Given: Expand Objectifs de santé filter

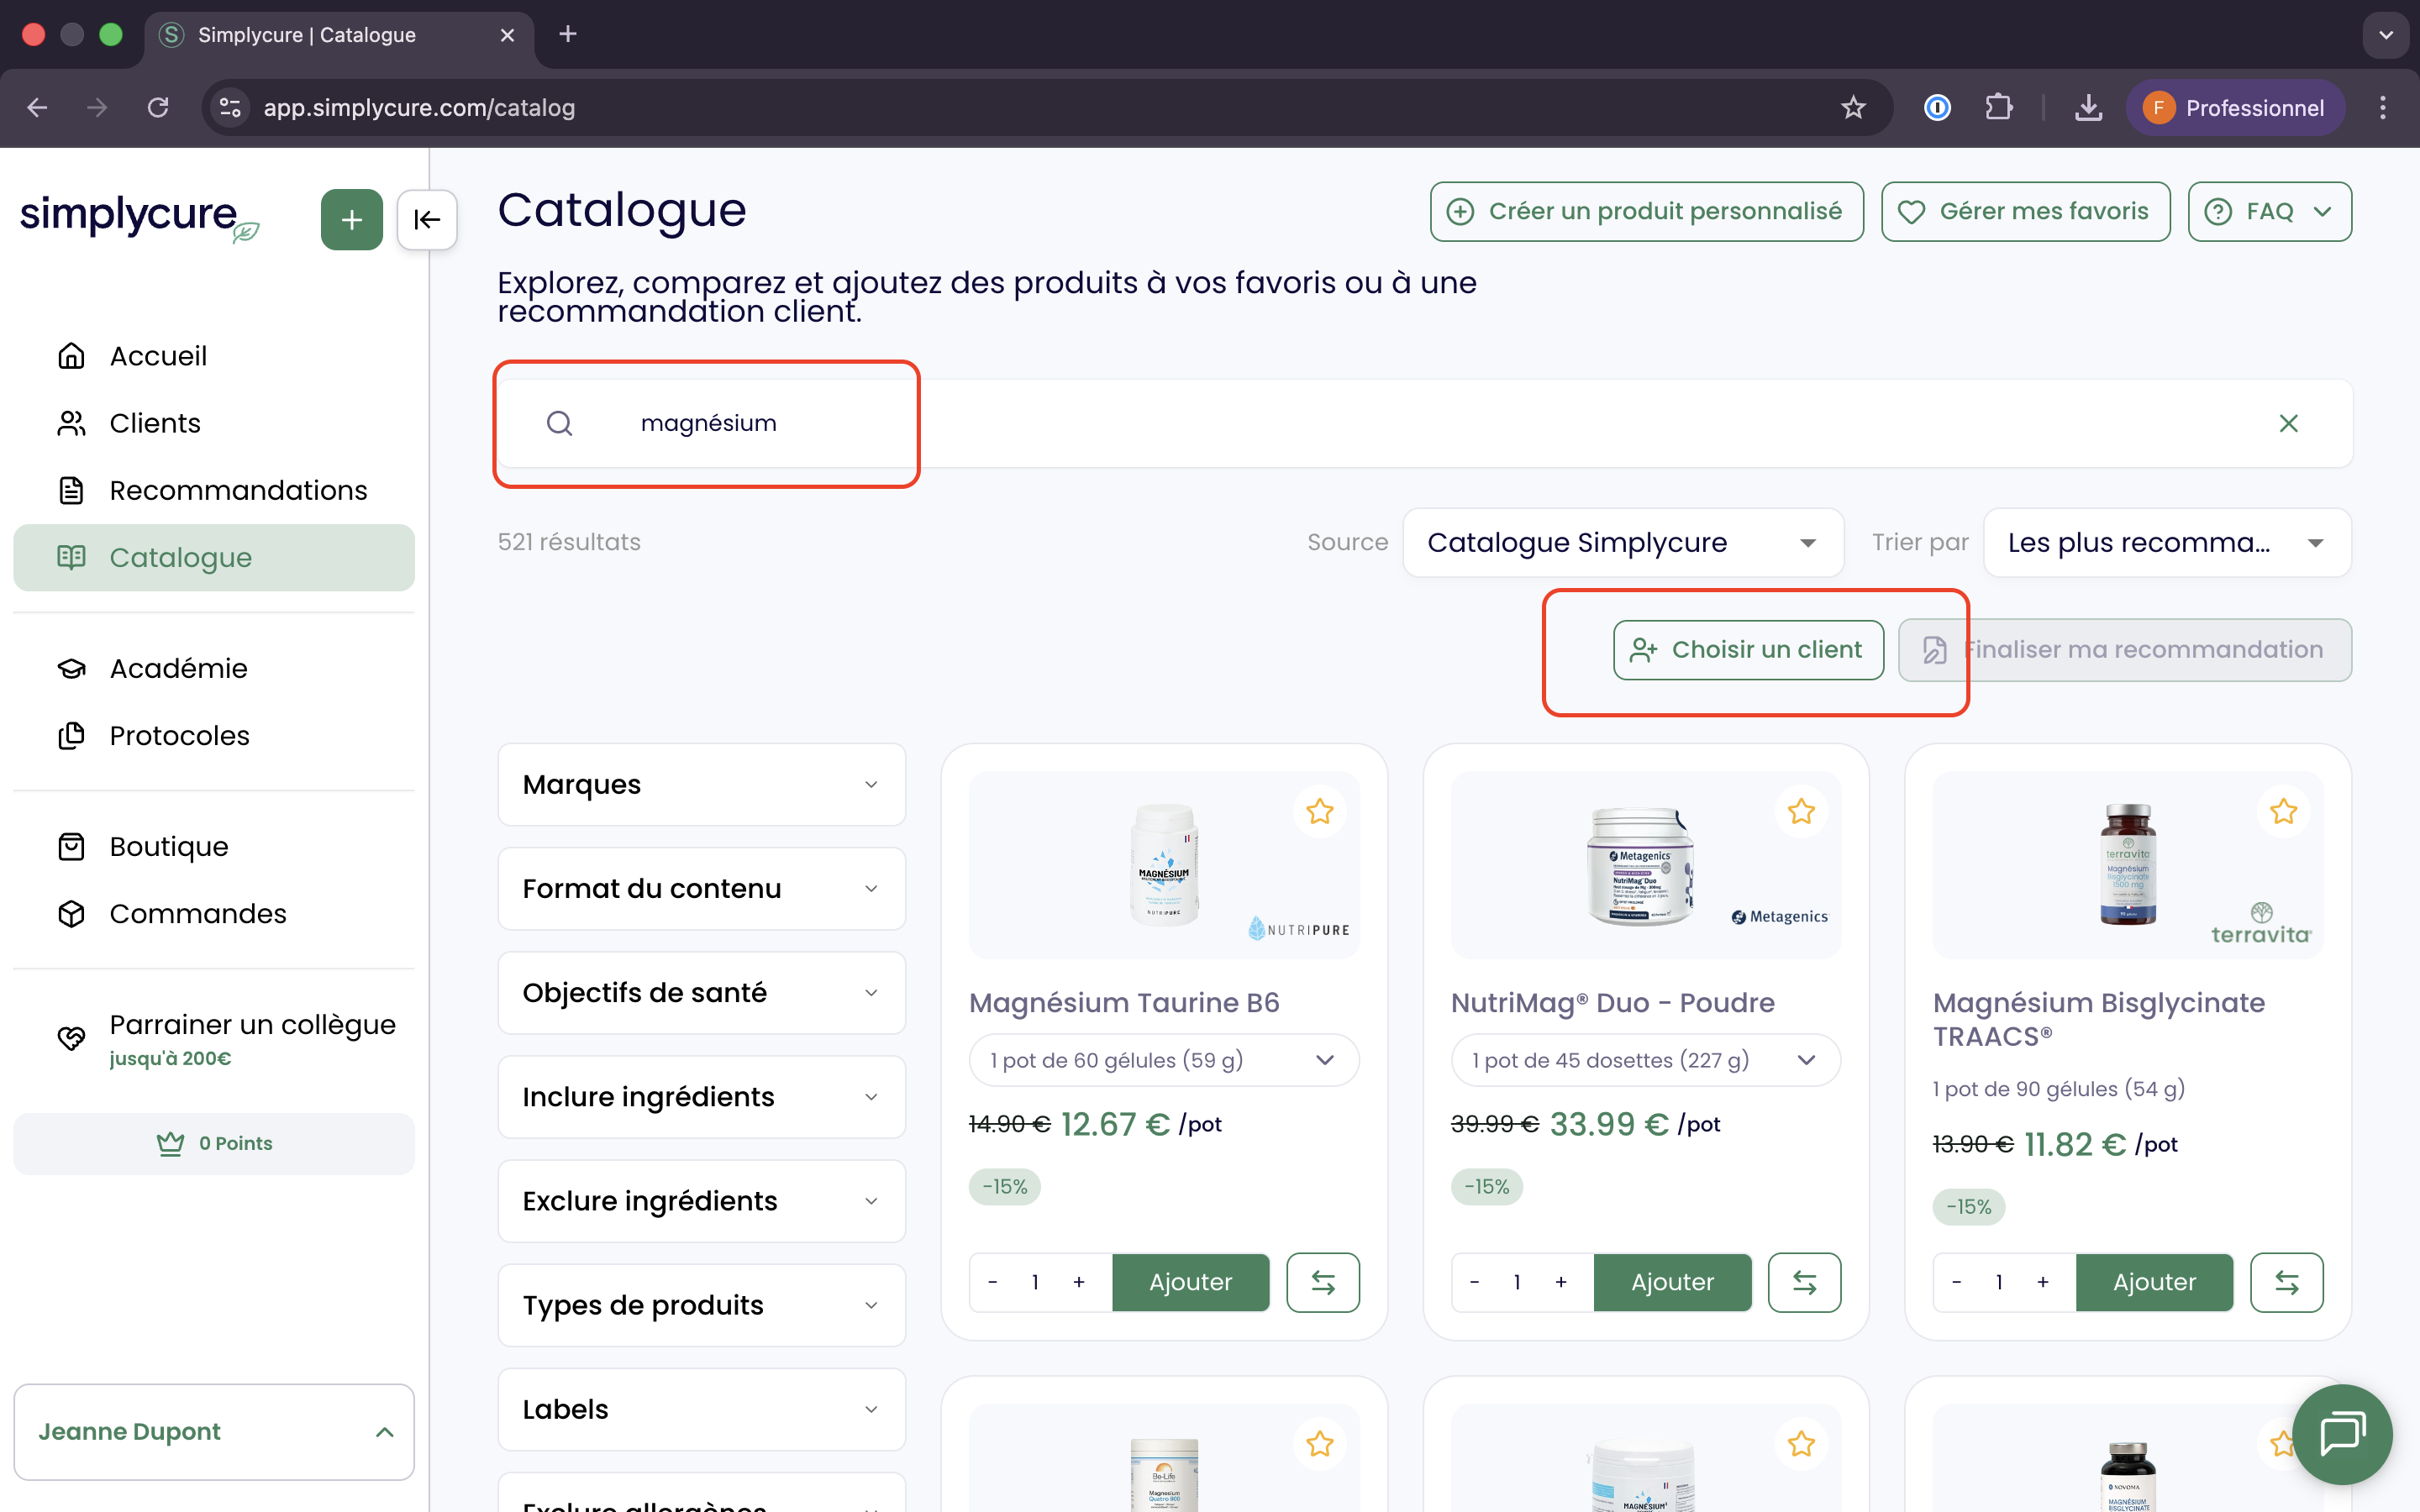Looking at the screenshot, I should pos(701,992).
